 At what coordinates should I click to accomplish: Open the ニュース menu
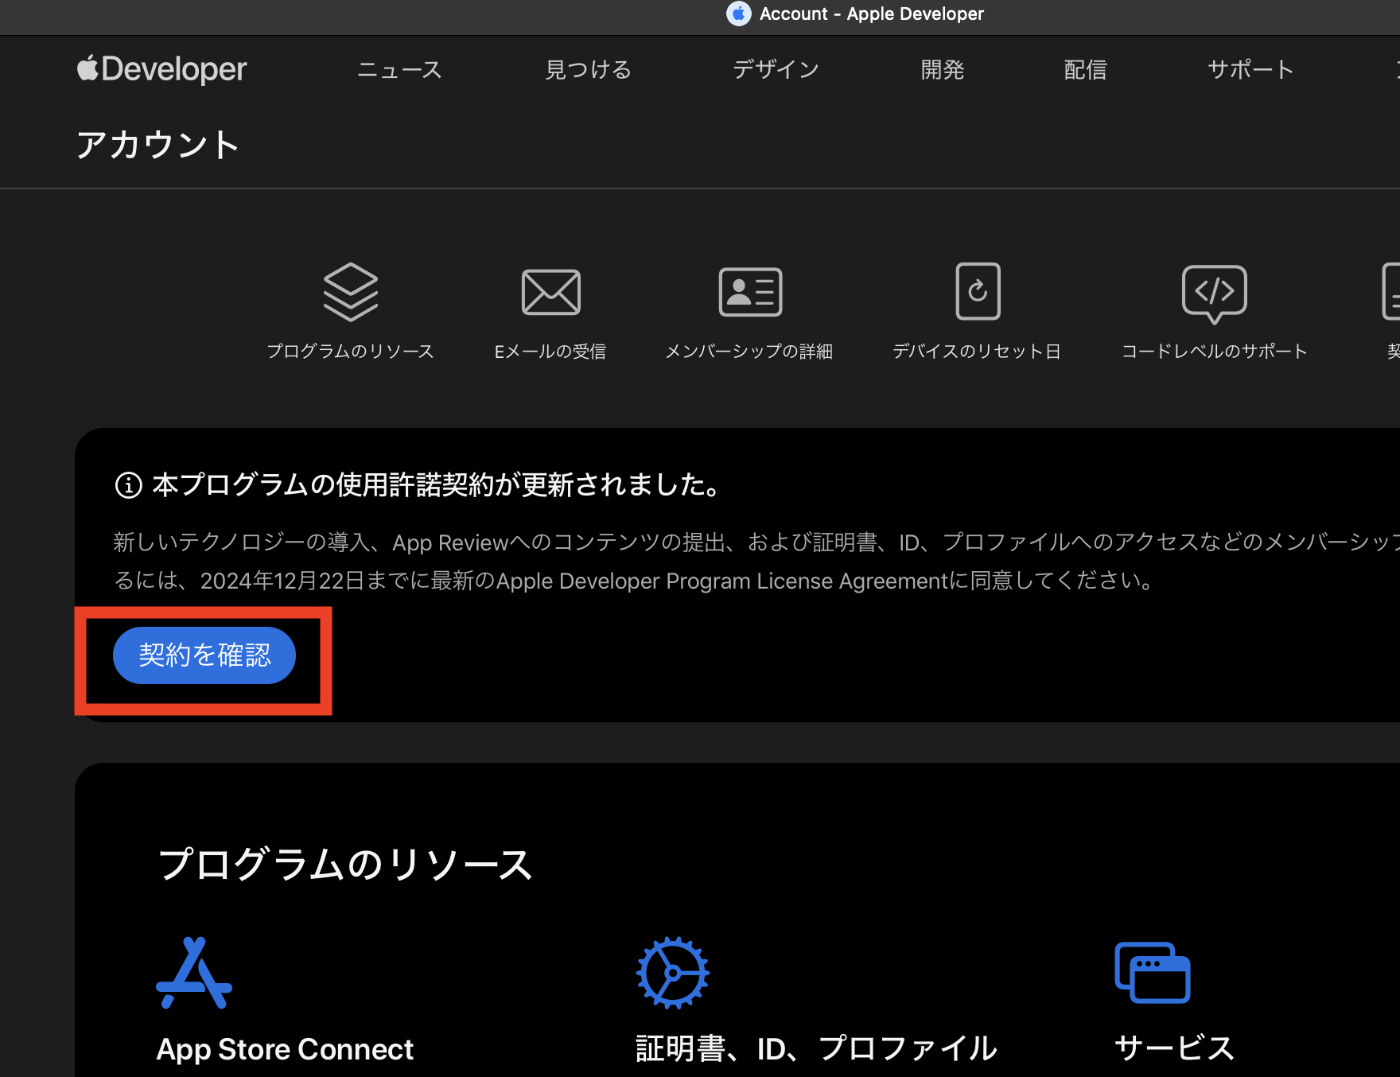click(x=400, y=70)
